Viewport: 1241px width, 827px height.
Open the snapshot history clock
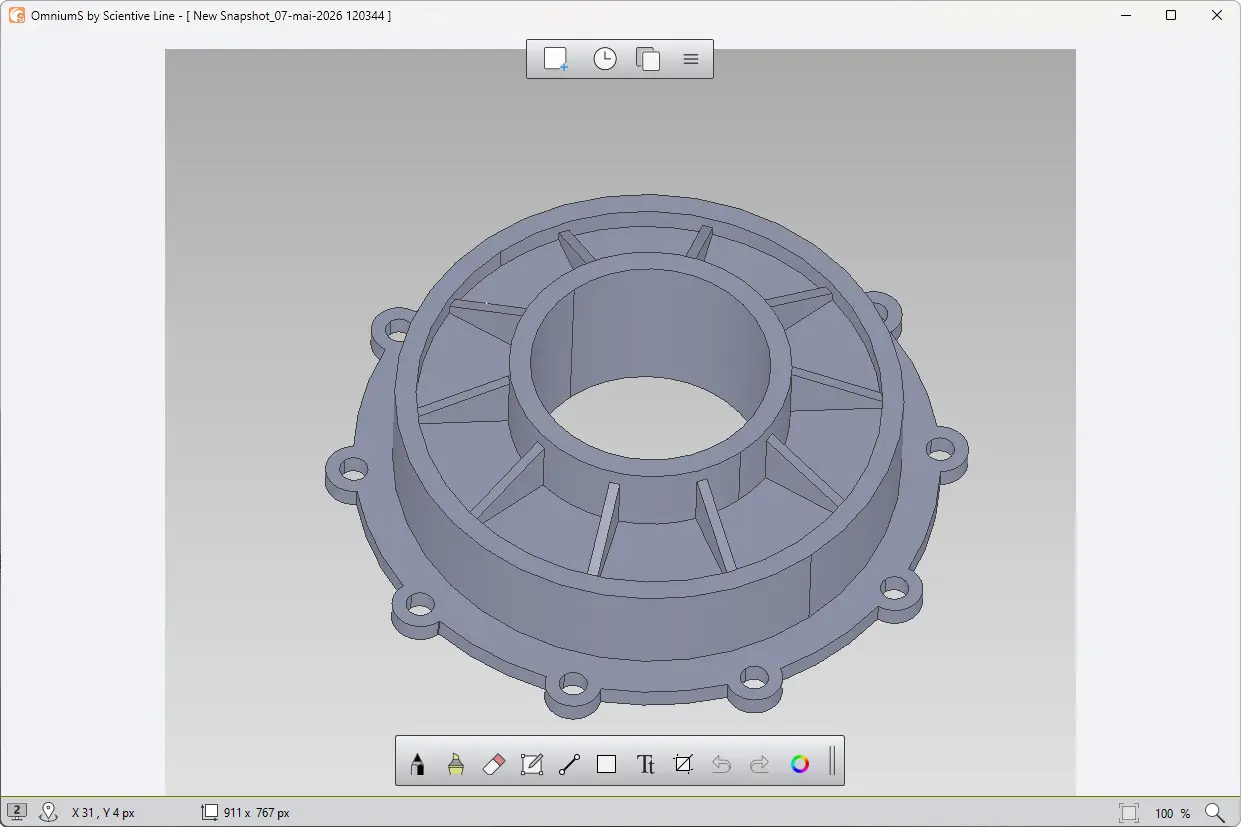pos(605,59)
